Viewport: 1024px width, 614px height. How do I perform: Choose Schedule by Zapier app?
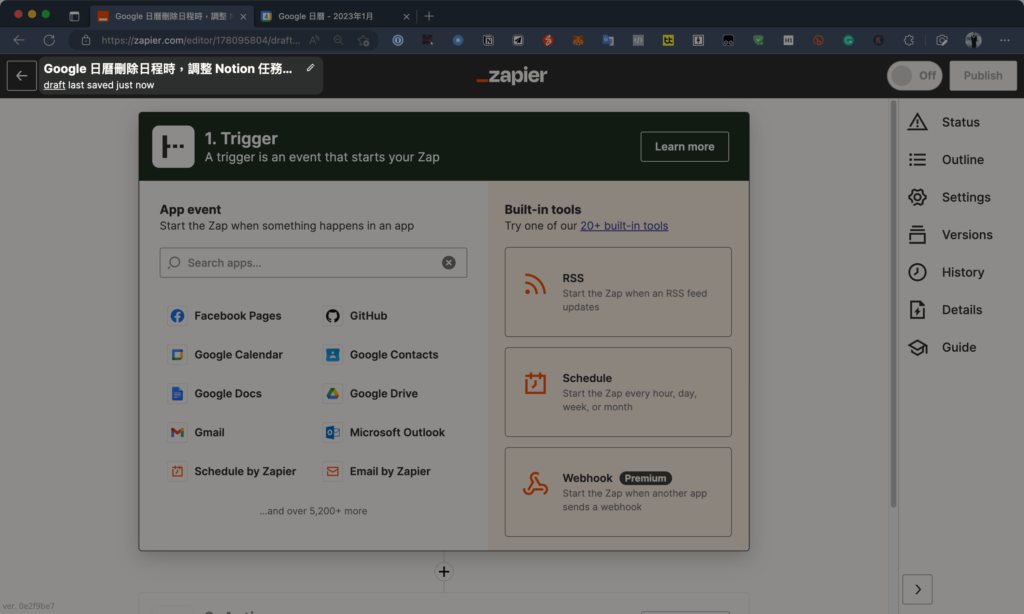pyautogui.click(x=232, y=471)
